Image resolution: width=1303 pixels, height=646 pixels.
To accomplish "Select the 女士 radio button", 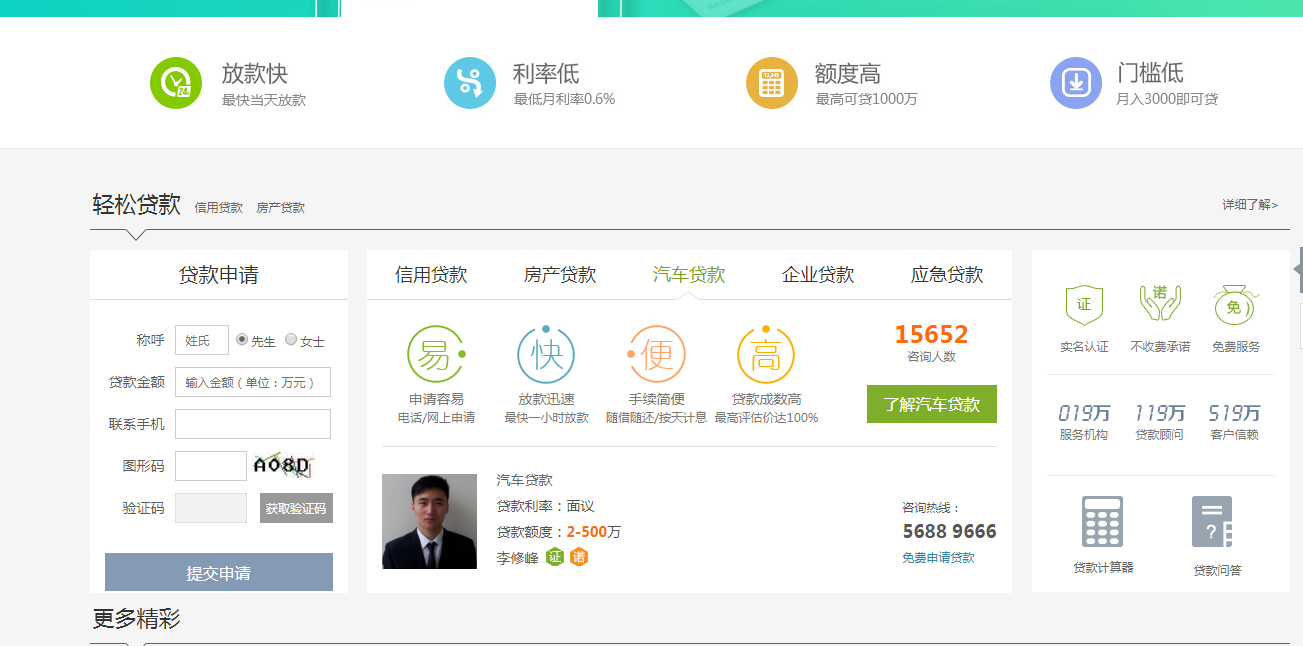I will [291, 340].
